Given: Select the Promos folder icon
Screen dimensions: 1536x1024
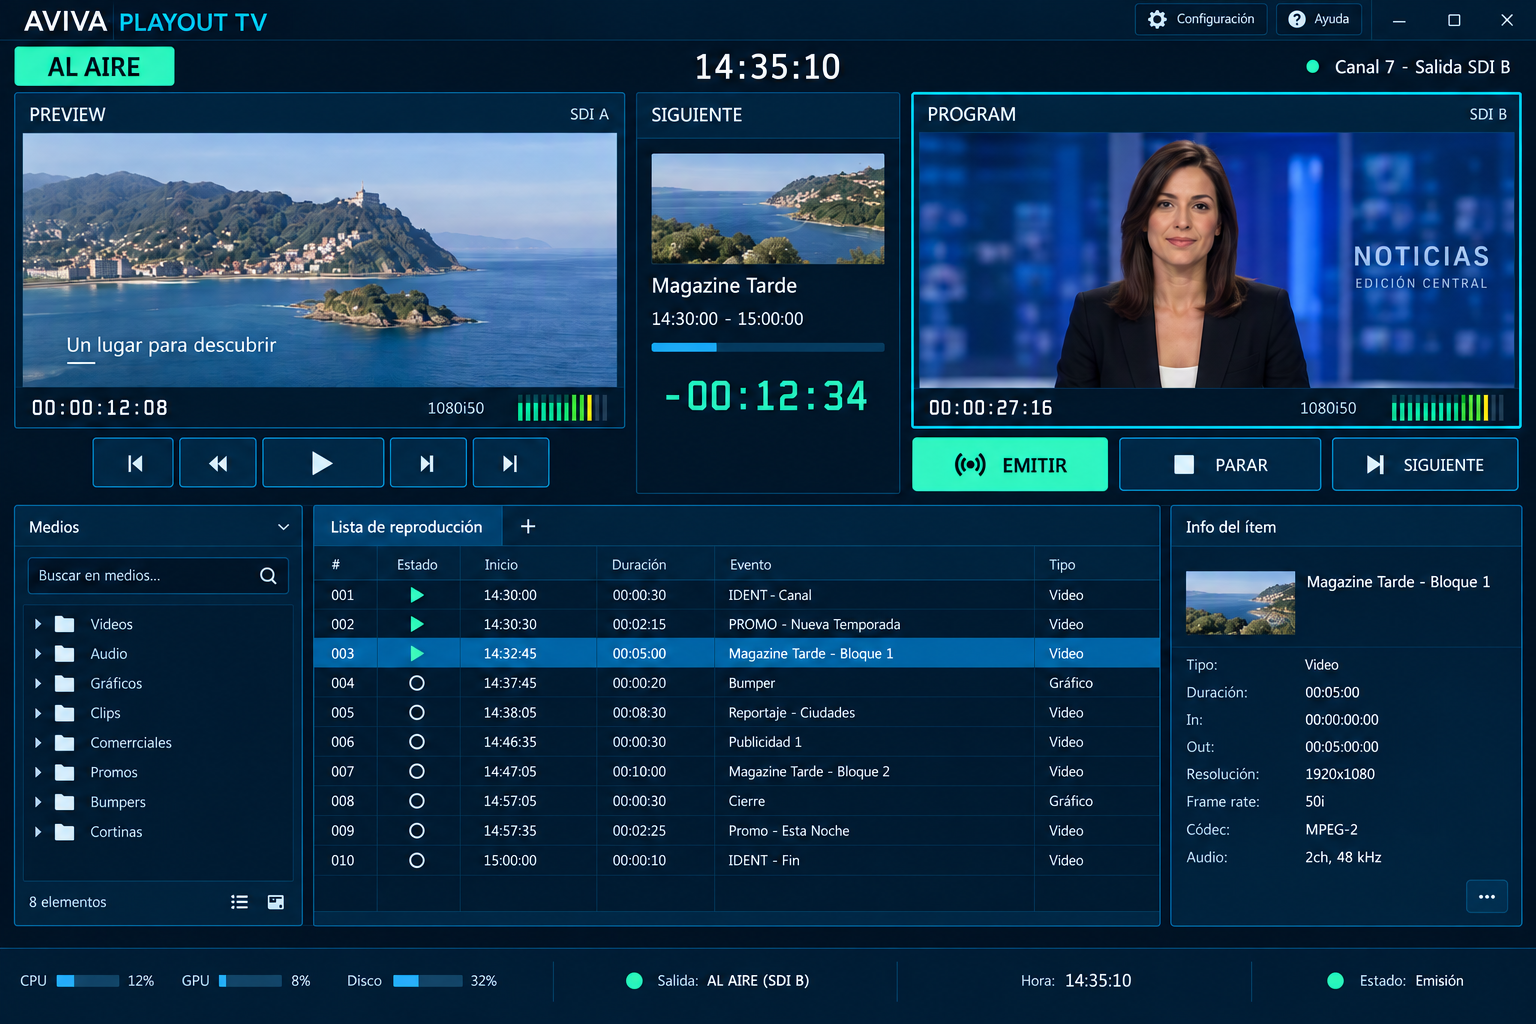Looking at the screenshot, I should tap(65, 773).
